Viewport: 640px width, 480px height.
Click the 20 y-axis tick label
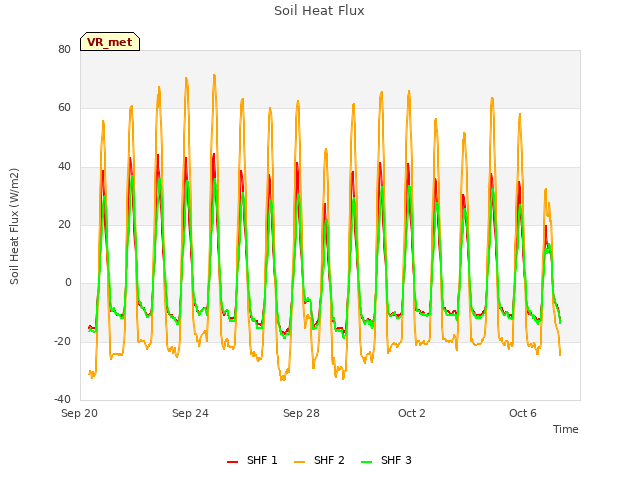[64, 224]
